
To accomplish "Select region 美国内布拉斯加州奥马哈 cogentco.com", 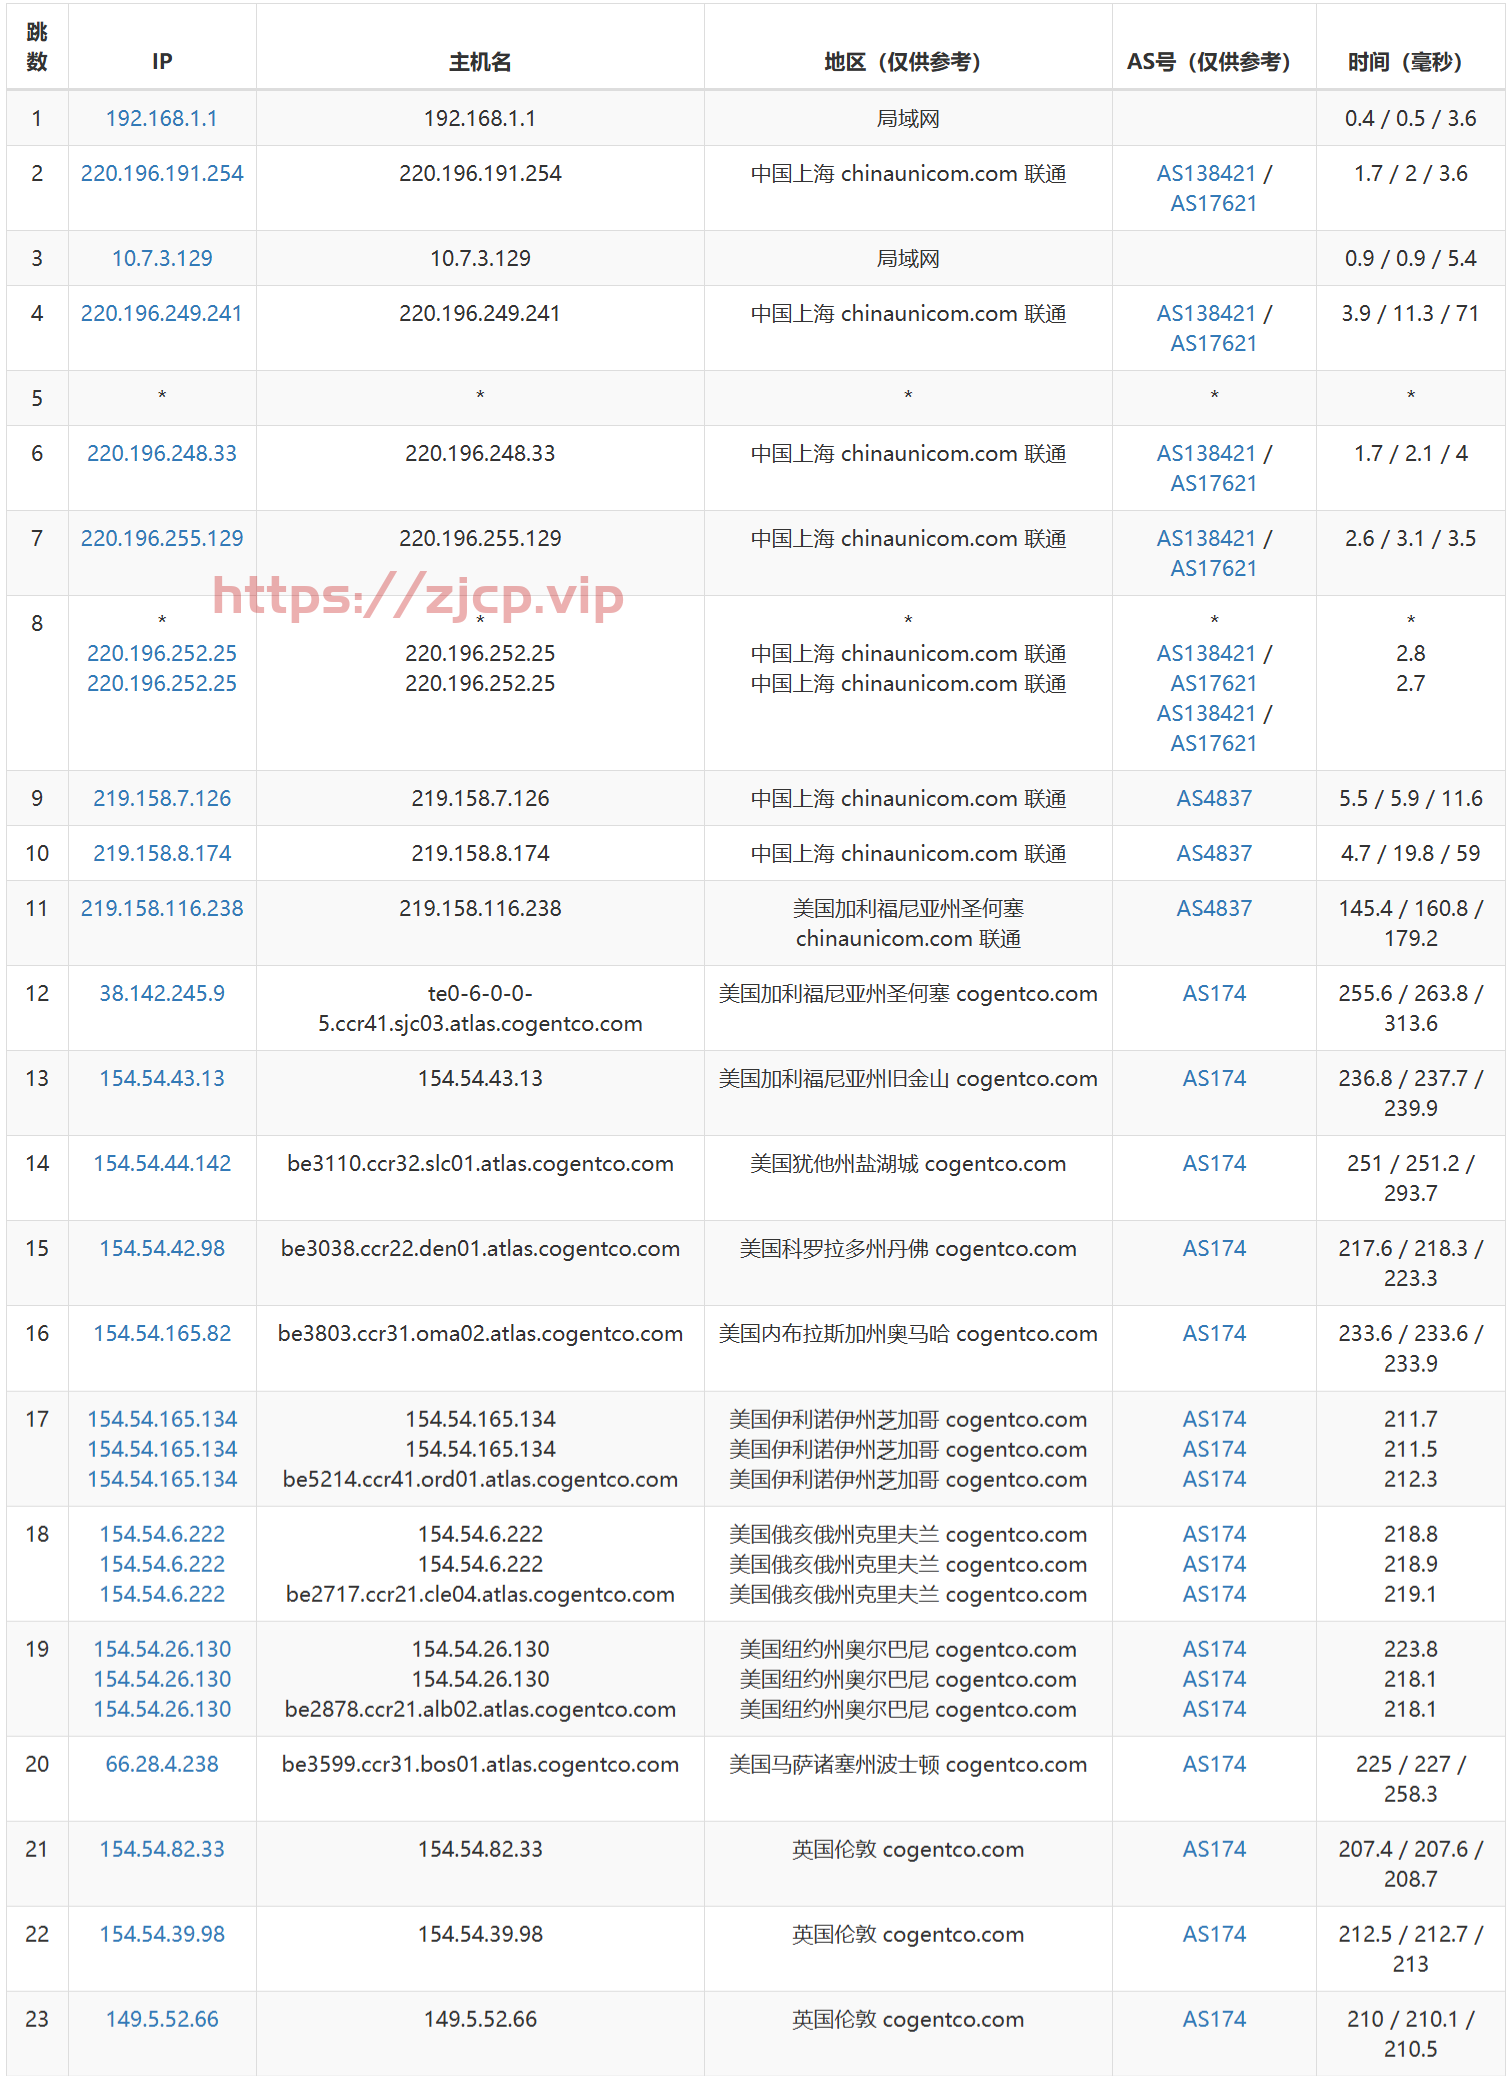I will tap(908, 1333).
